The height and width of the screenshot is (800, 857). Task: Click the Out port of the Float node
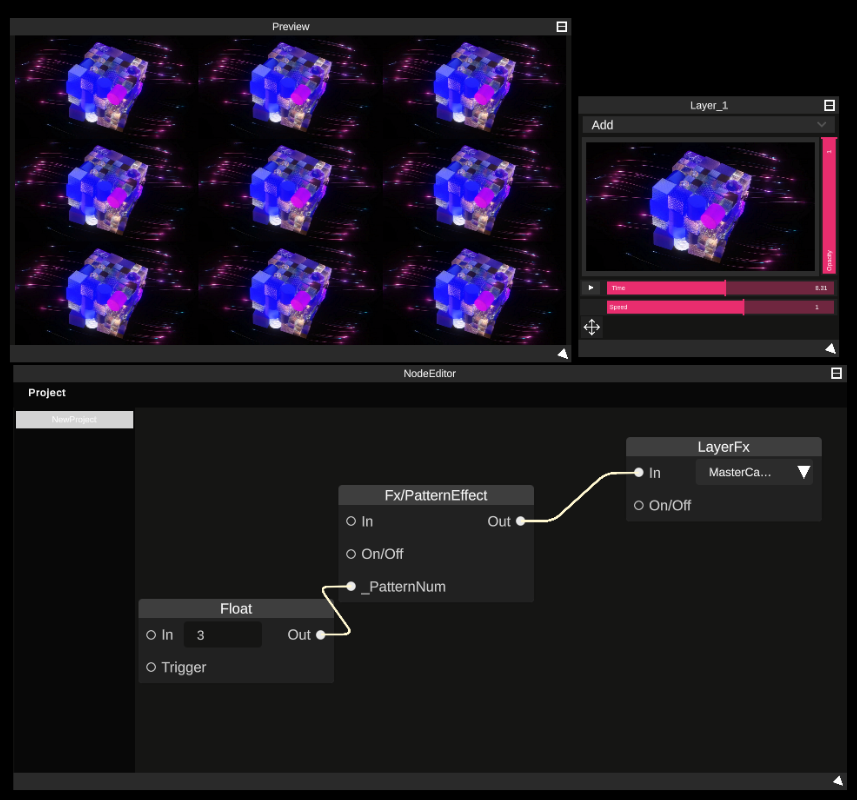[319, 634]
